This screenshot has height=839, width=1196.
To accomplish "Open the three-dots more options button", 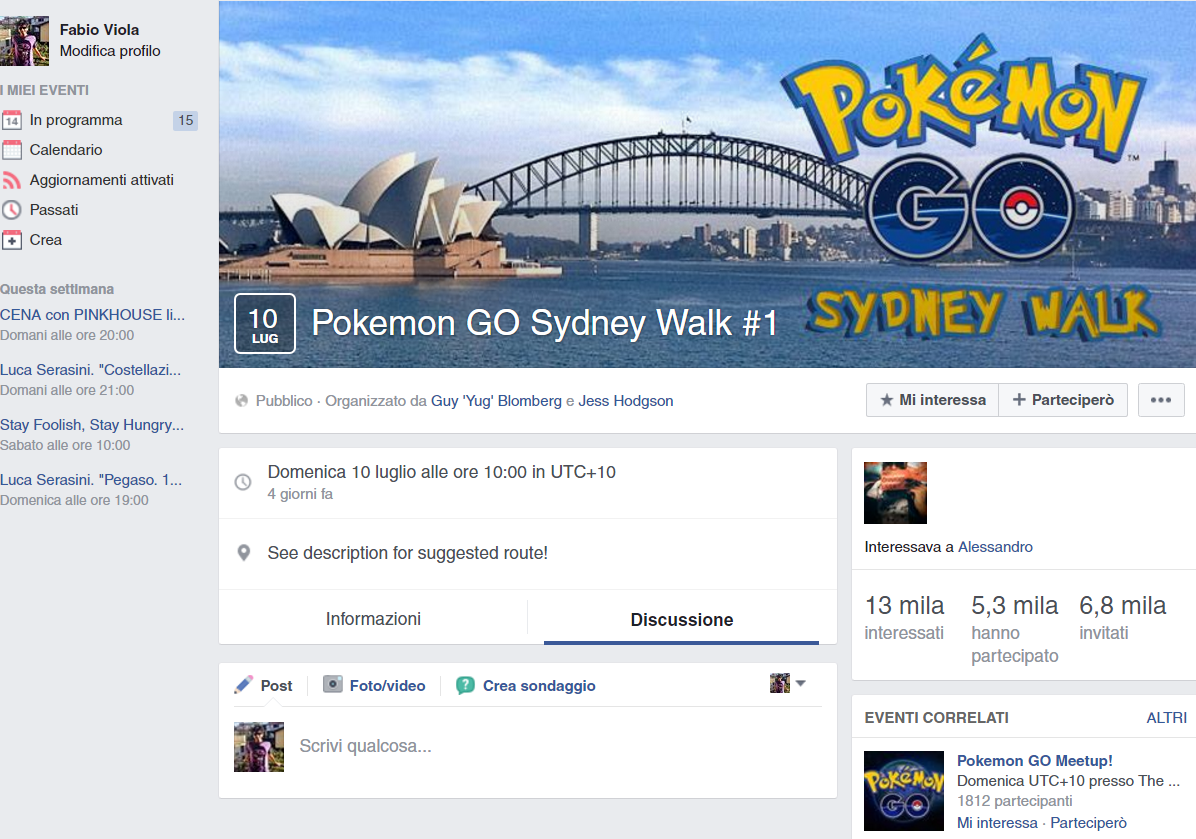I will [x=1161, y=400].
